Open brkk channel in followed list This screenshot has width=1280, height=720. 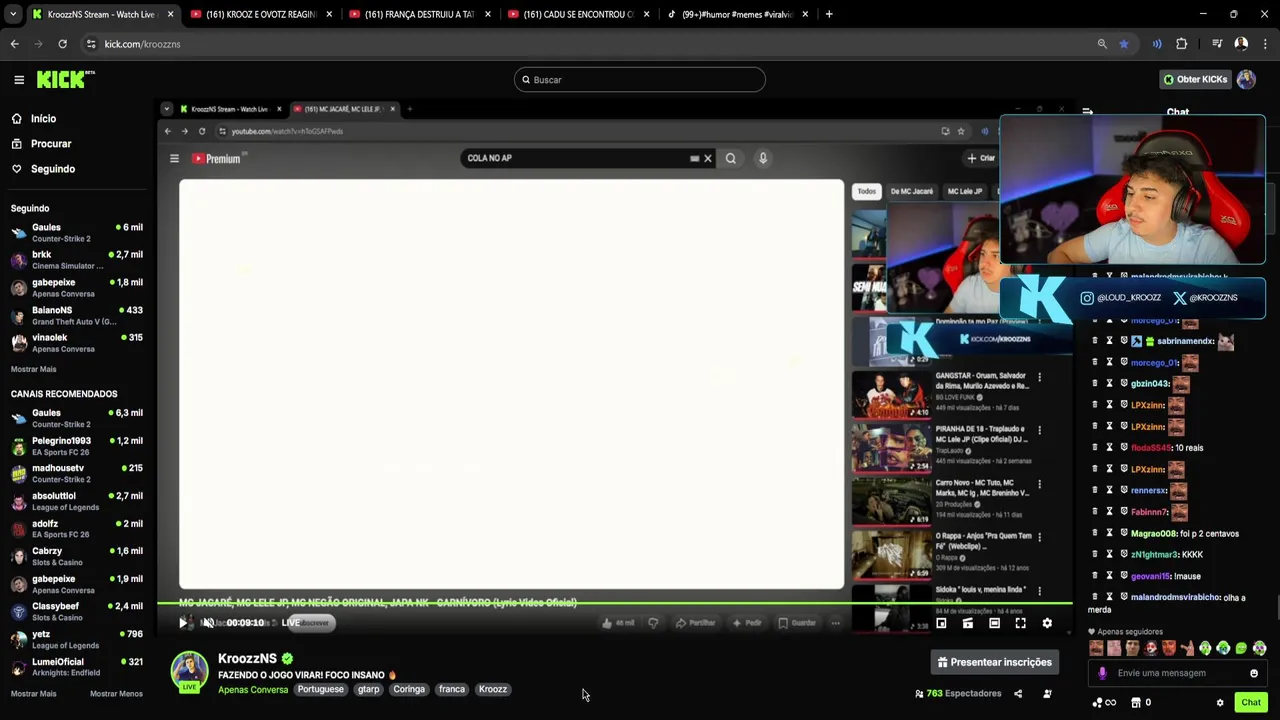point(77,260)
